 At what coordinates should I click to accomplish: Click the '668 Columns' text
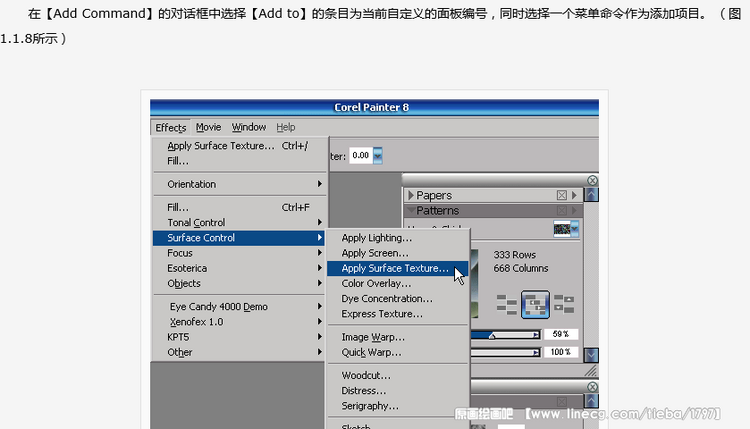[x=521, y=268]
